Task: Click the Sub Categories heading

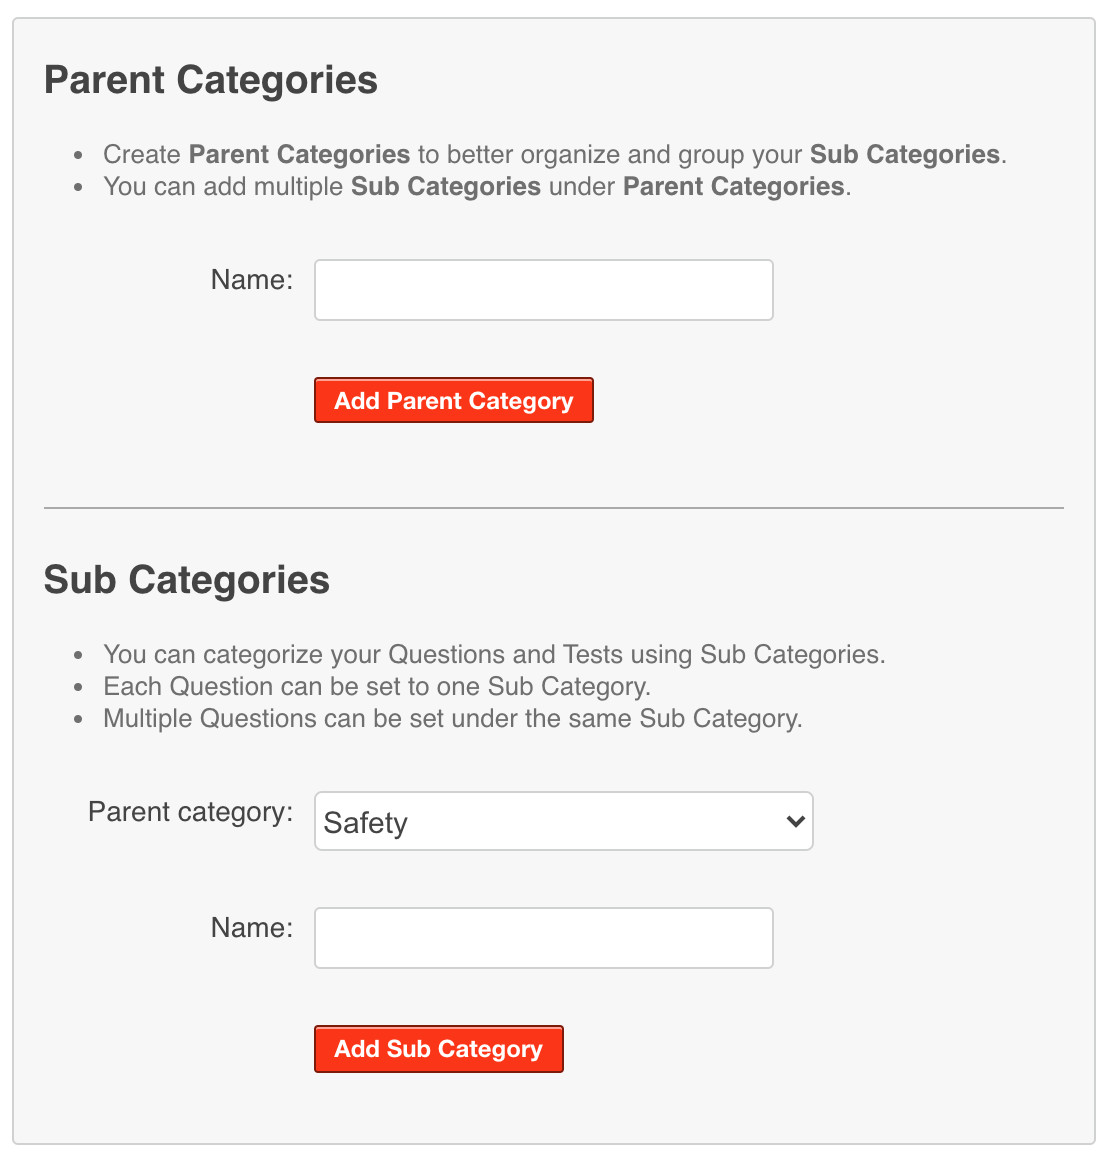Action: [187, 580]
